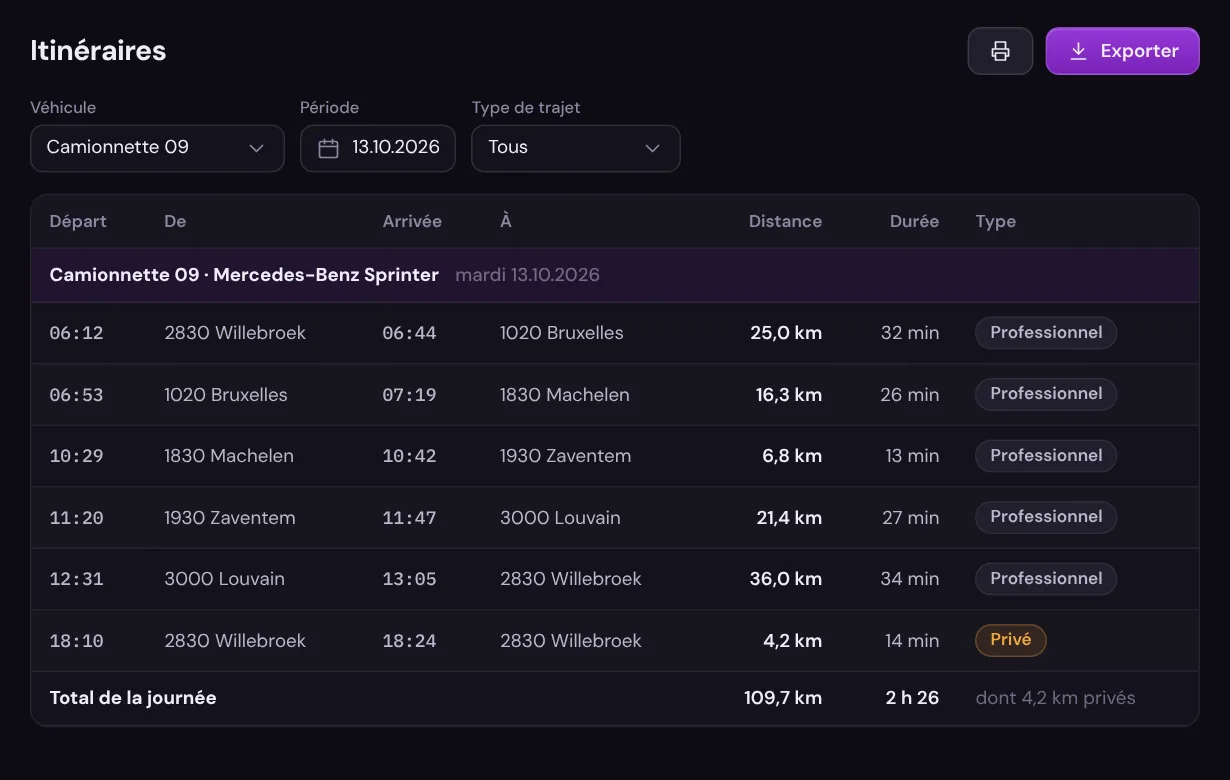Click departure time 12:31
The height and width of the screenshot is (780, 1230).
[77, 579]
